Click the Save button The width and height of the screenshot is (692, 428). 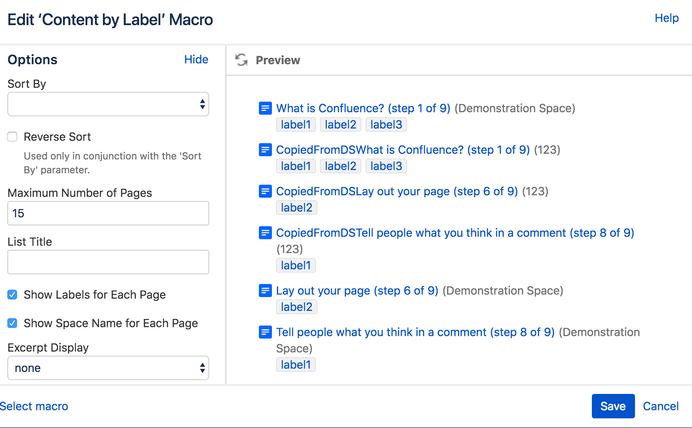click(x=613, y=406)
